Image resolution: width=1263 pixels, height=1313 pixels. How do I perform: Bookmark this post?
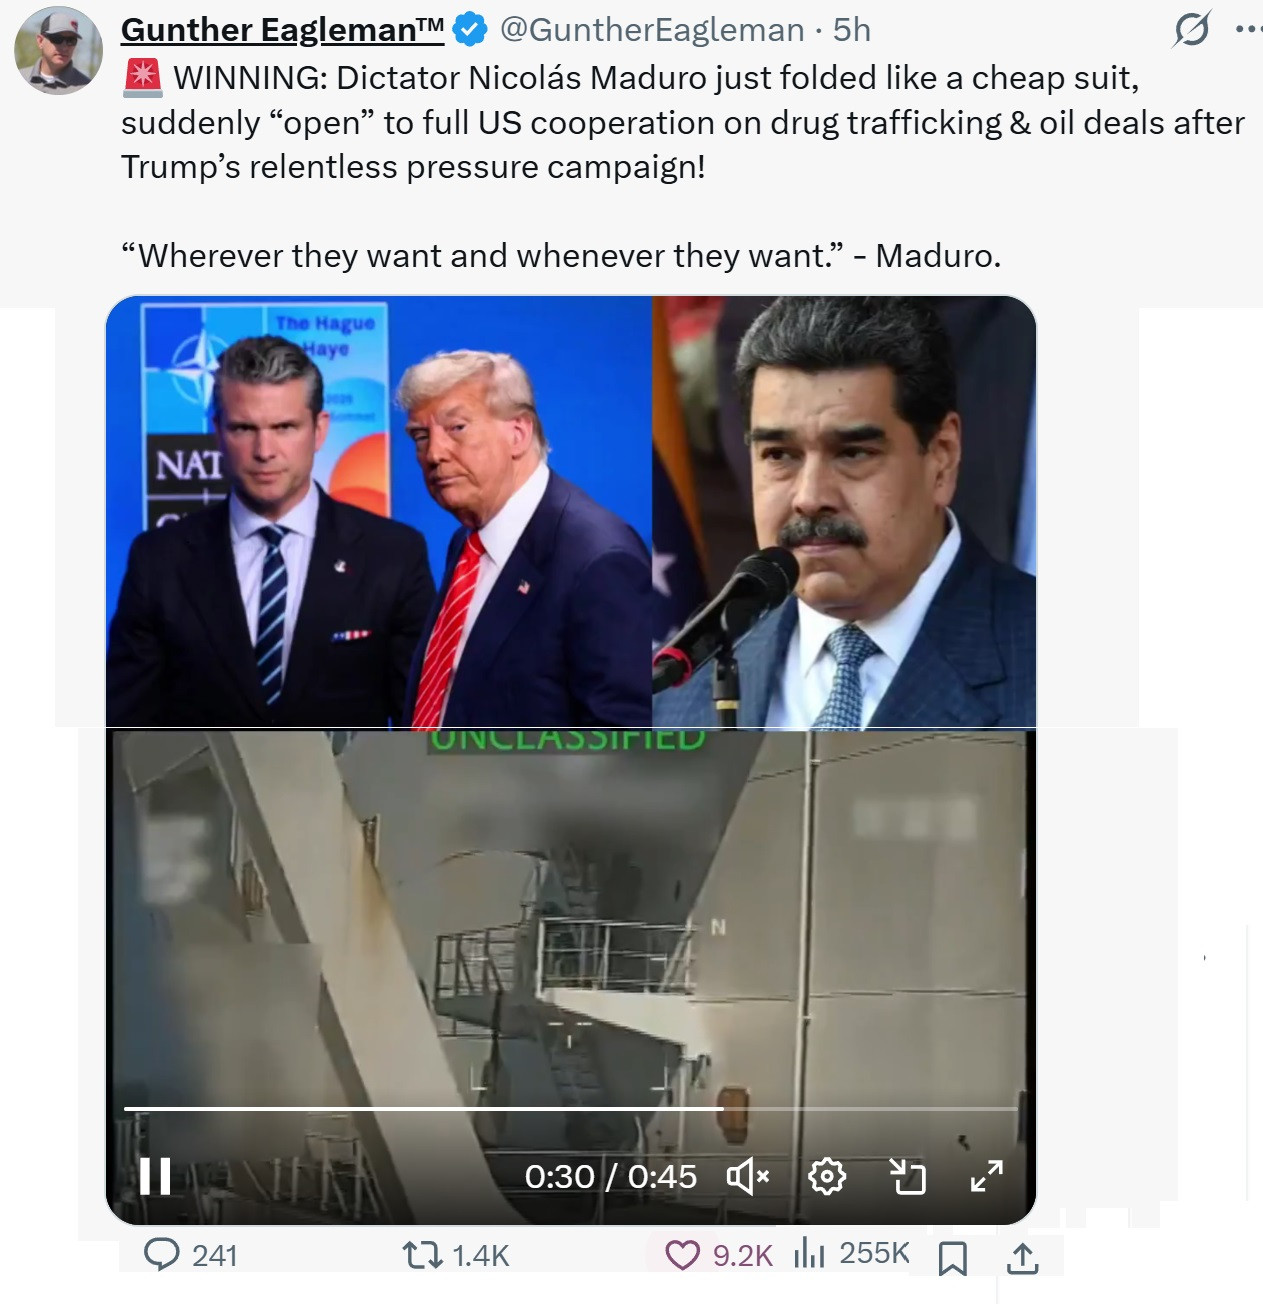(x=953, y=1258)
